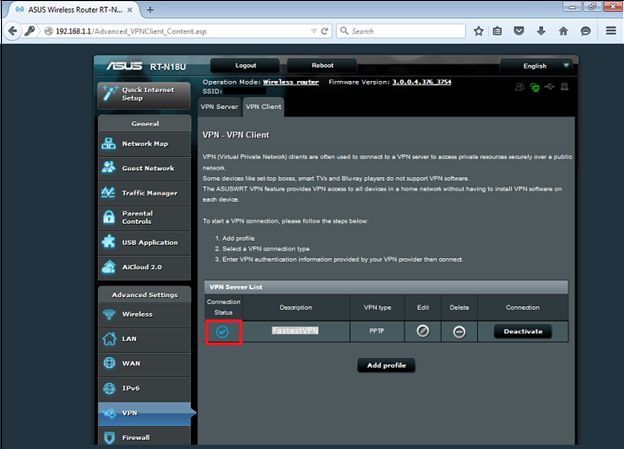Open Network Map in sidebar

[x=144, y=144]
